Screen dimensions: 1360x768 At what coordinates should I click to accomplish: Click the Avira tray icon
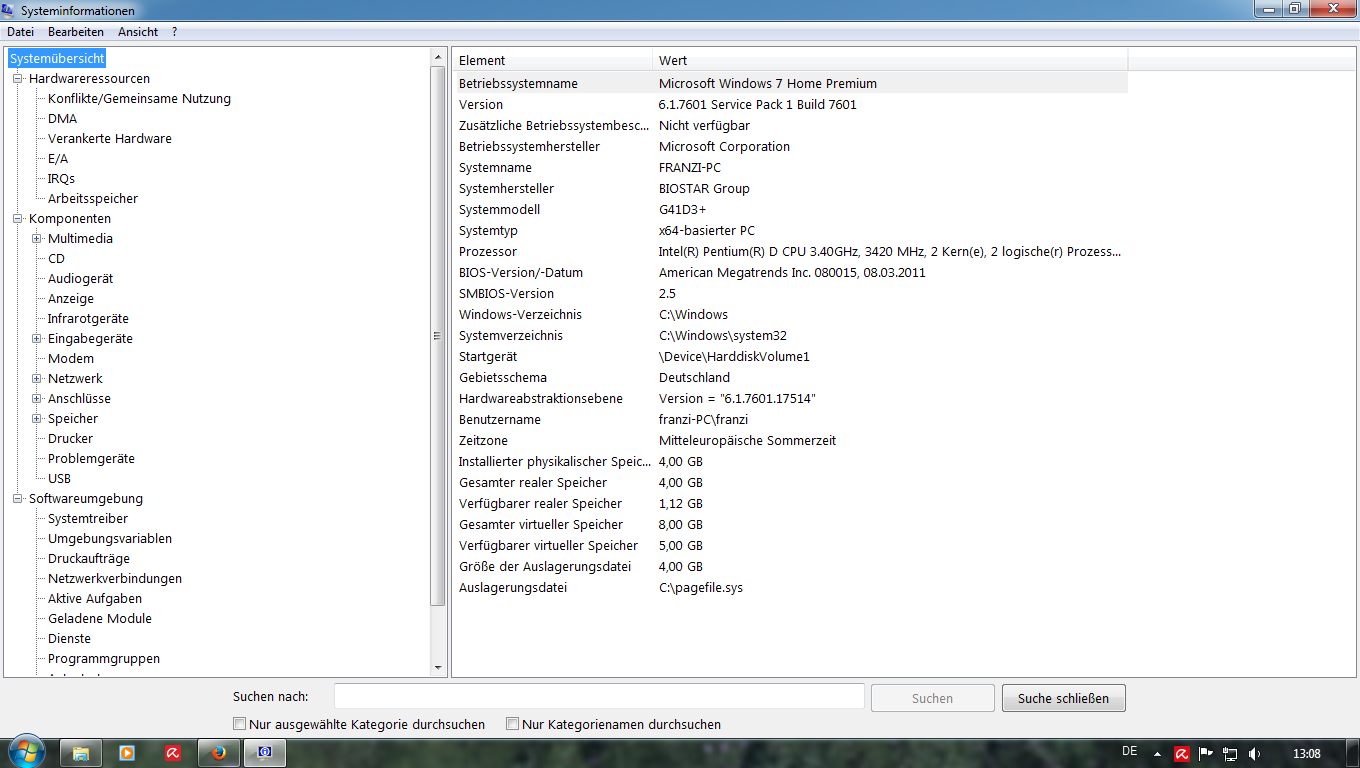pyautogui.click(x=1182, y=754)
